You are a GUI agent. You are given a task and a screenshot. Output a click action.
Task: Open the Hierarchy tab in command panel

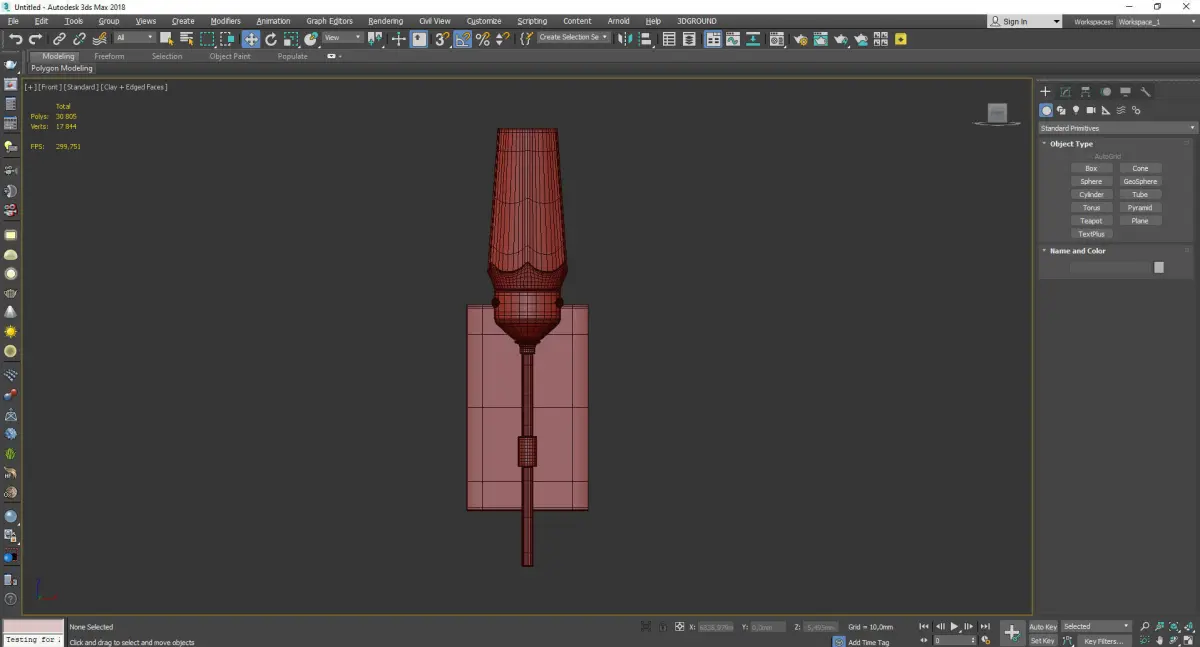pyautogui.click(x=1086, y=91)
